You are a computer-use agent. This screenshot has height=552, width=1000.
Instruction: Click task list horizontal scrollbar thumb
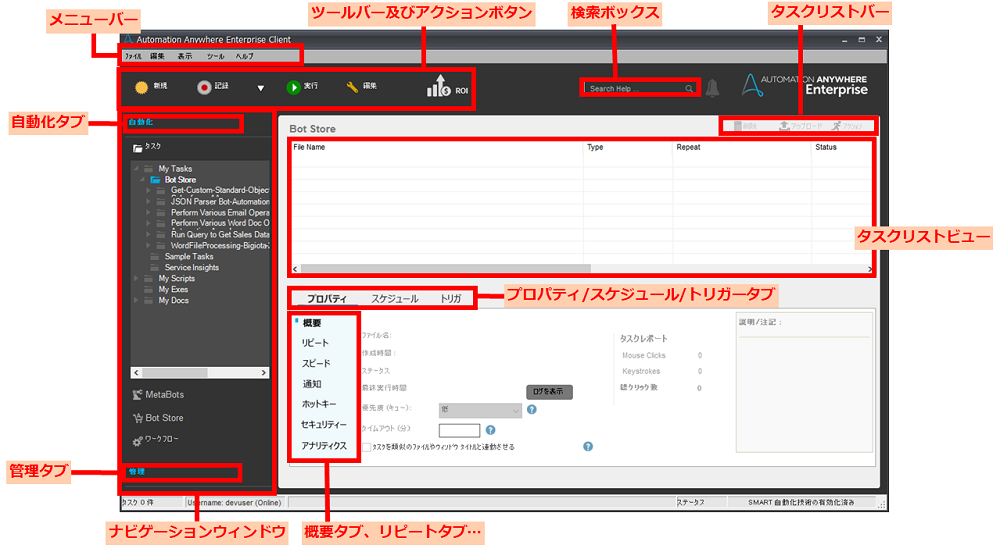[445, 269]
